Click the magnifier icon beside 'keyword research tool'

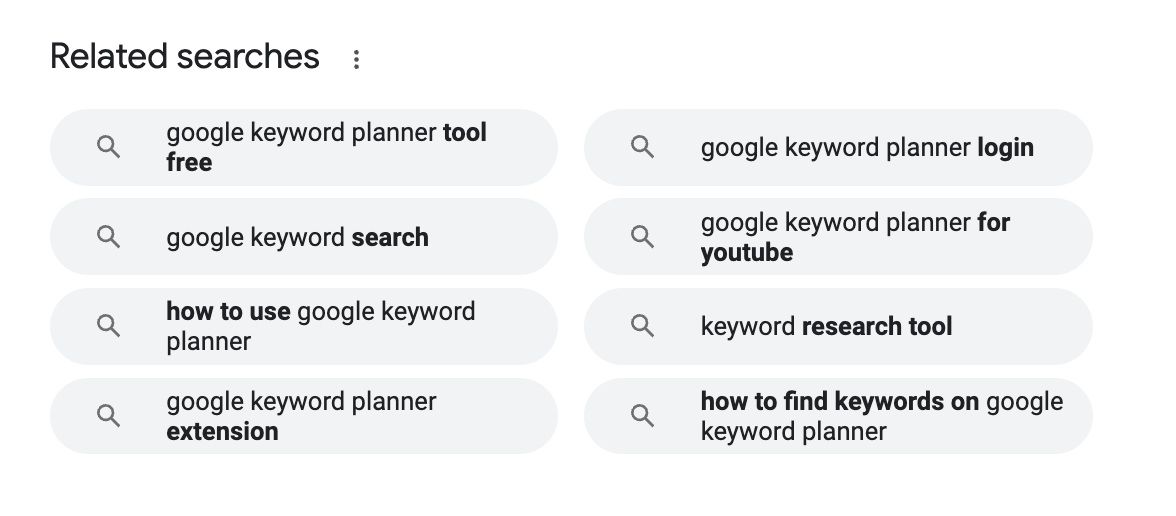tap(642, 326)
